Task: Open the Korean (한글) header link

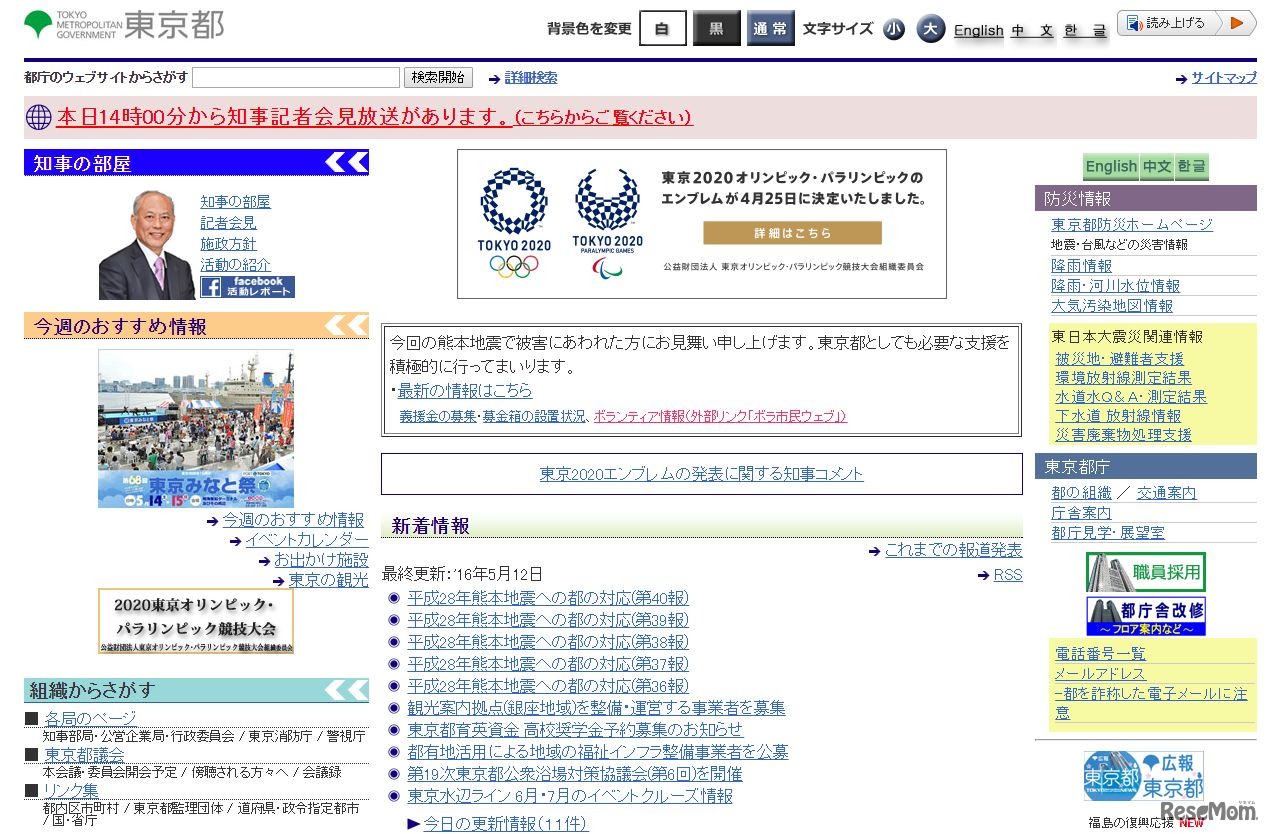Action: pos(1085,30)
